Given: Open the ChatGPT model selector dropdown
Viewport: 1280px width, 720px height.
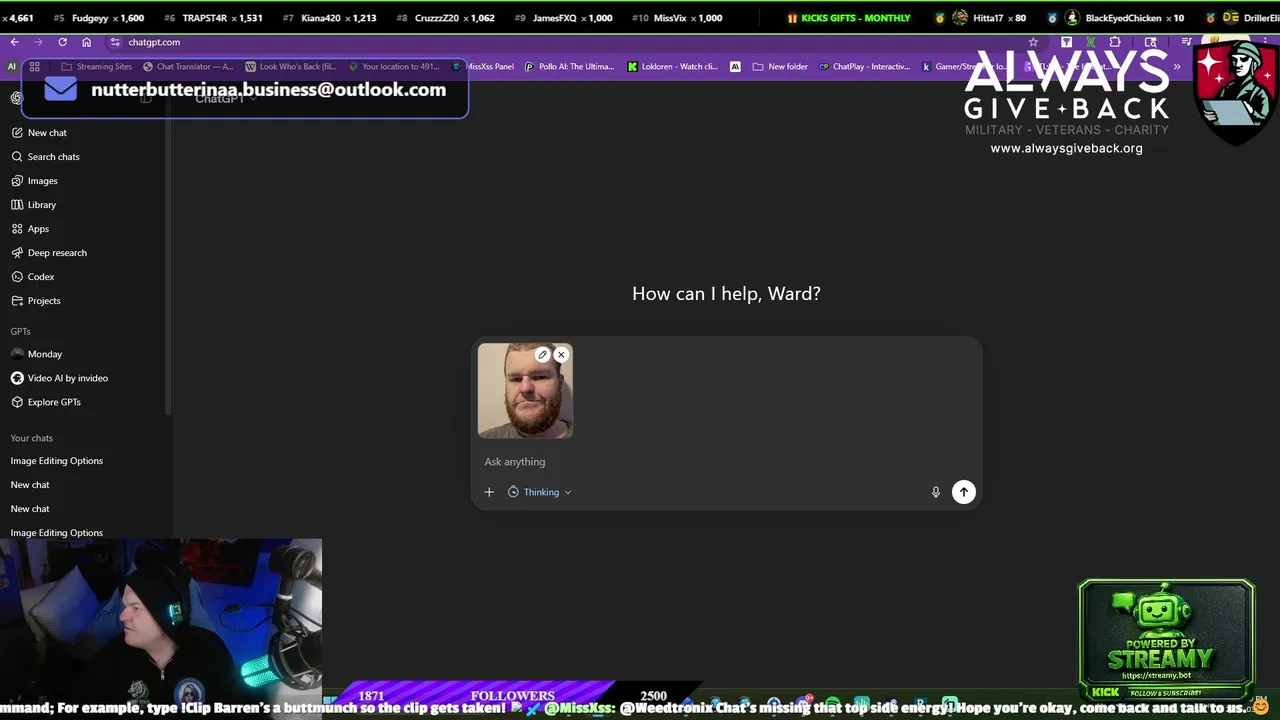Looking at the screenshot, I should [x=225, y=98].
